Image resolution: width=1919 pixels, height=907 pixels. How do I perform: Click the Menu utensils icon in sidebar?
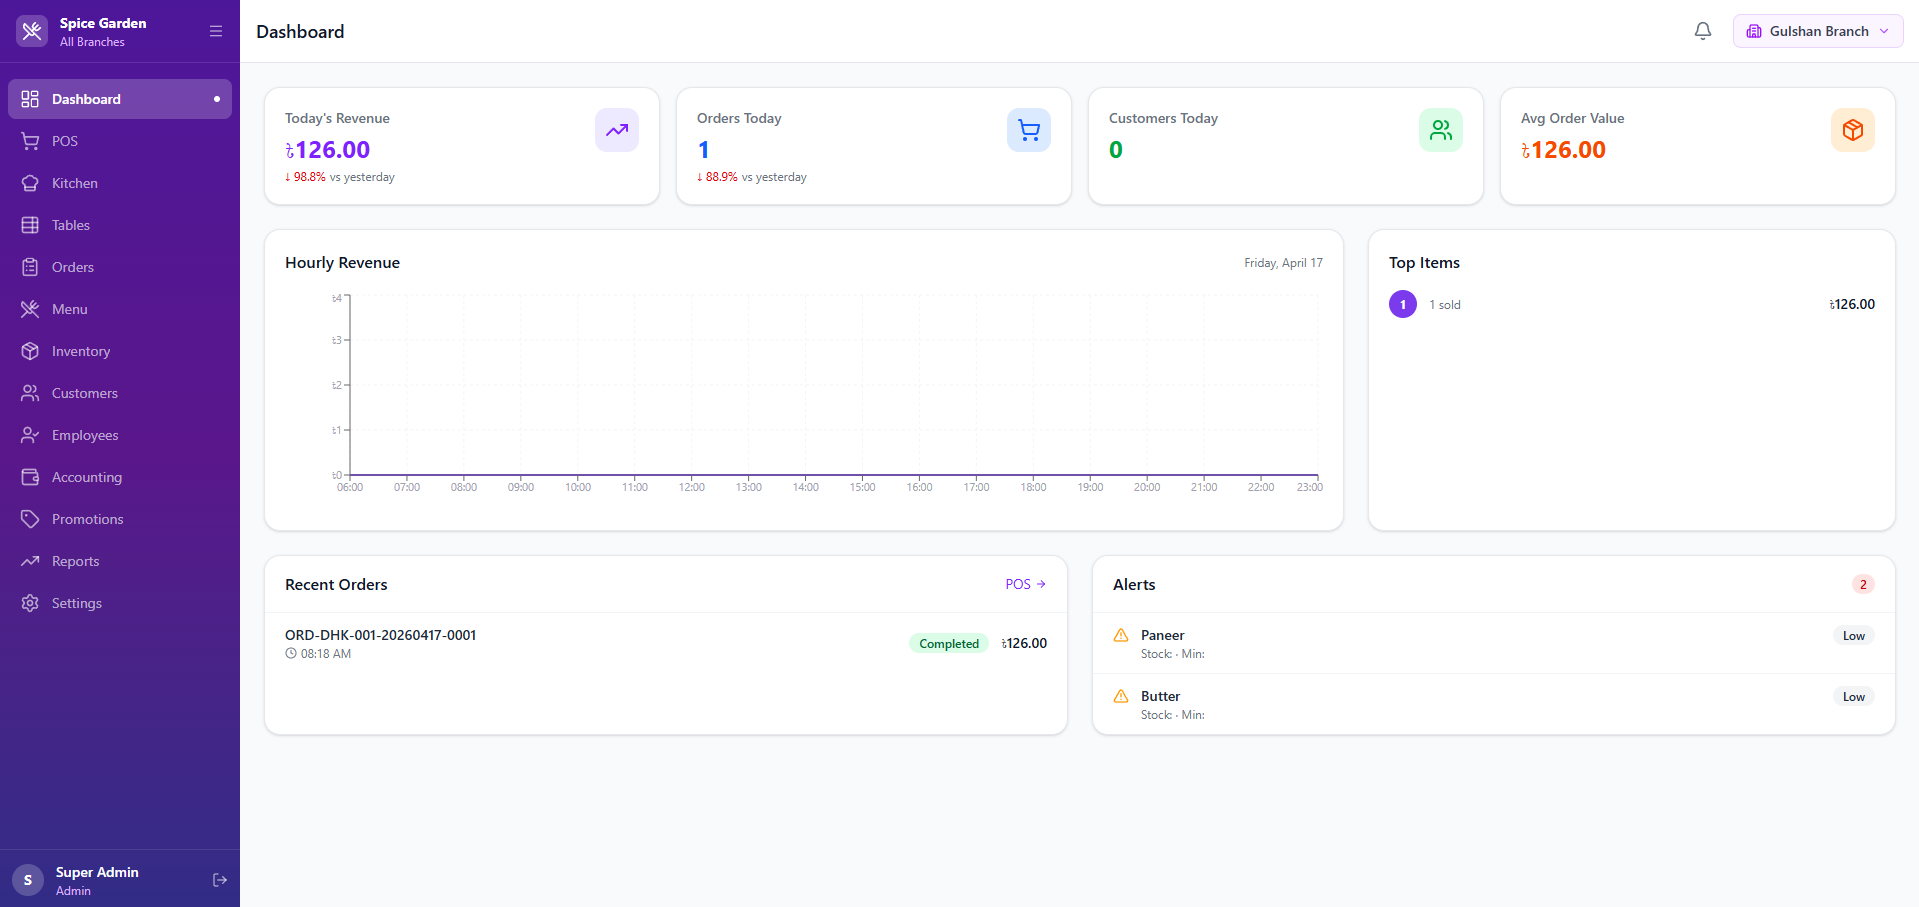tap(30, 309)
